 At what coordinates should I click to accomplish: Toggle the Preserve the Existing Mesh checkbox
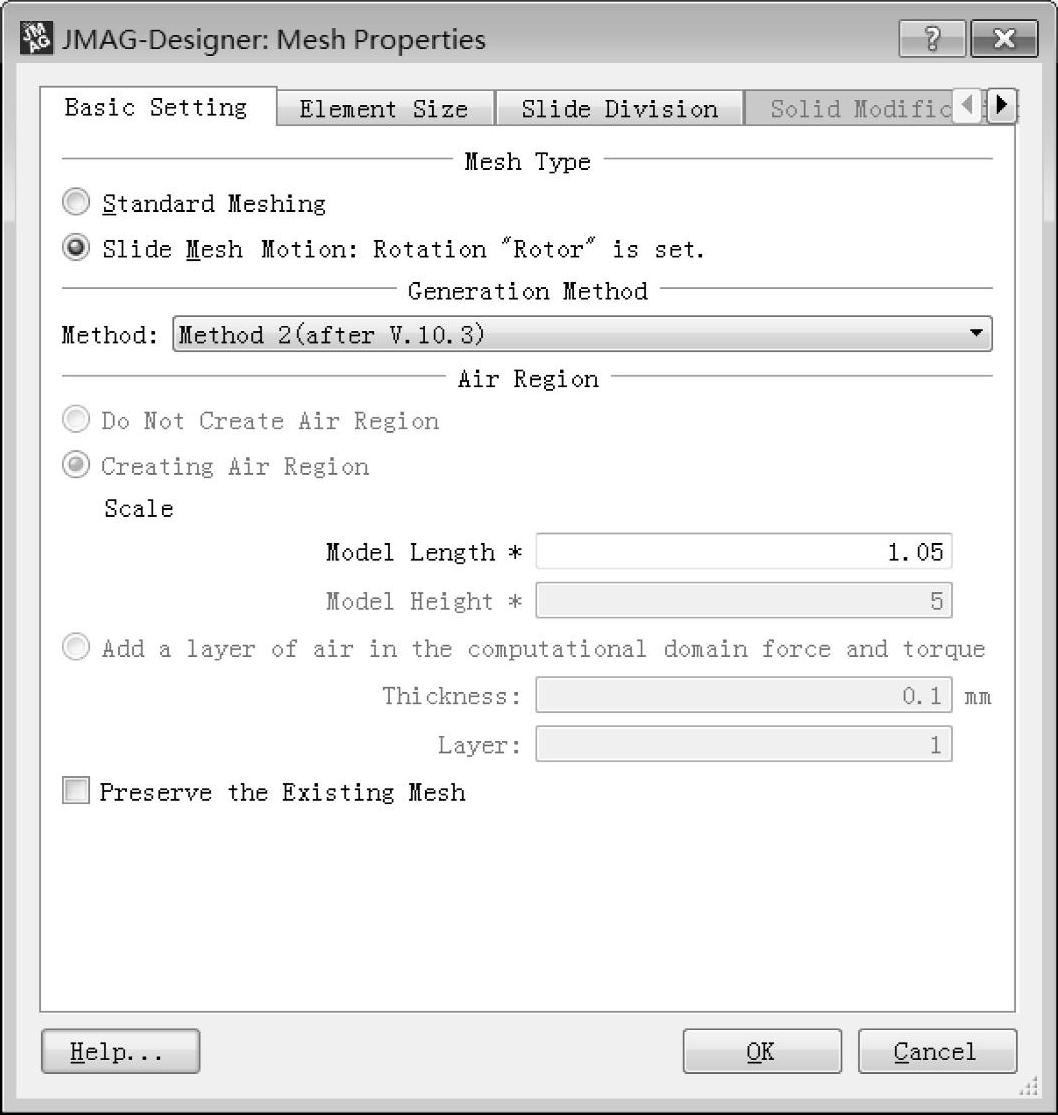76,791
